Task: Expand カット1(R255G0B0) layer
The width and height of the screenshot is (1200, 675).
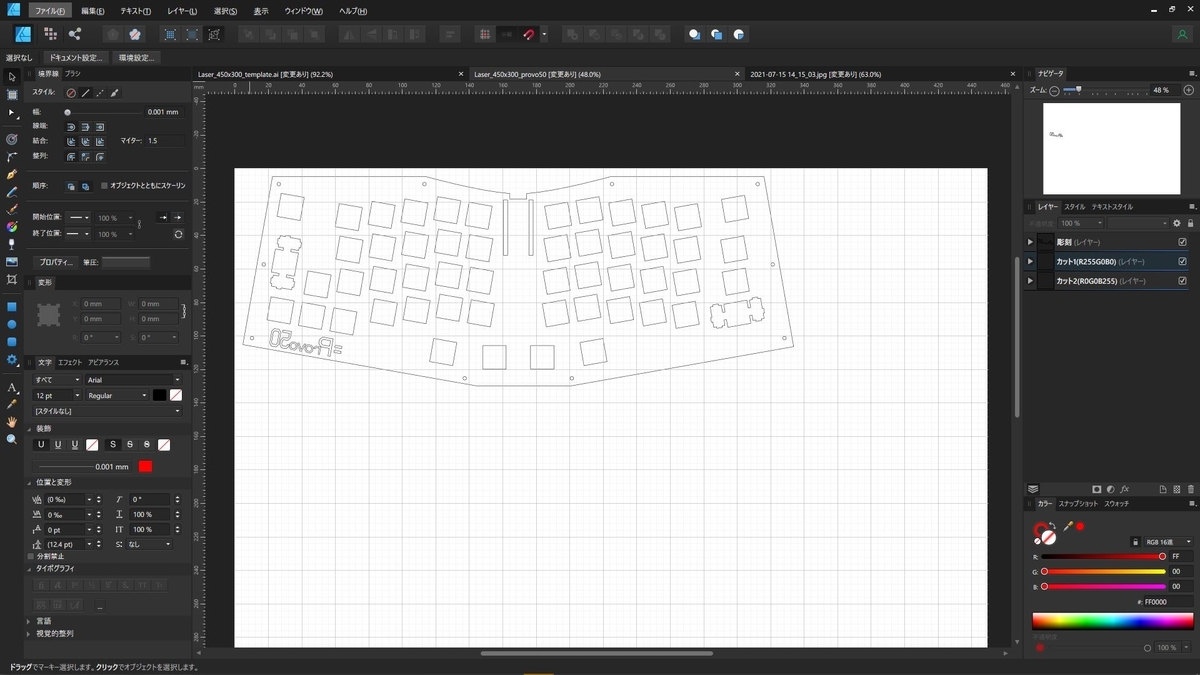Action: click(1030, 262)
